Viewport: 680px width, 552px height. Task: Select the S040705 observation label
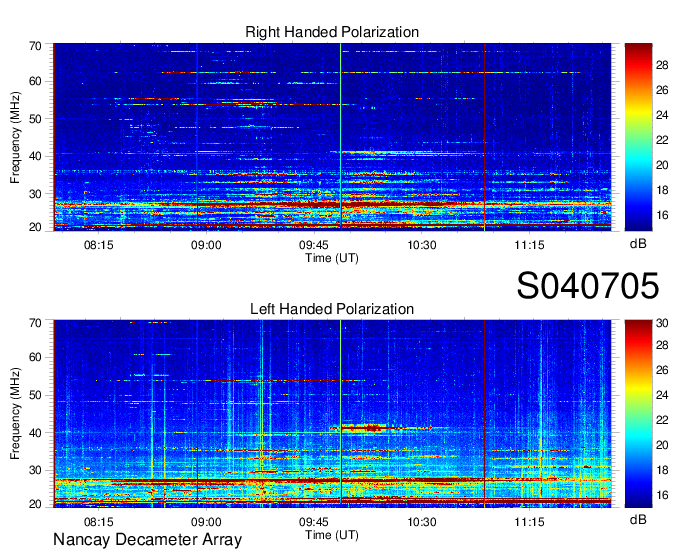point(588,286)
